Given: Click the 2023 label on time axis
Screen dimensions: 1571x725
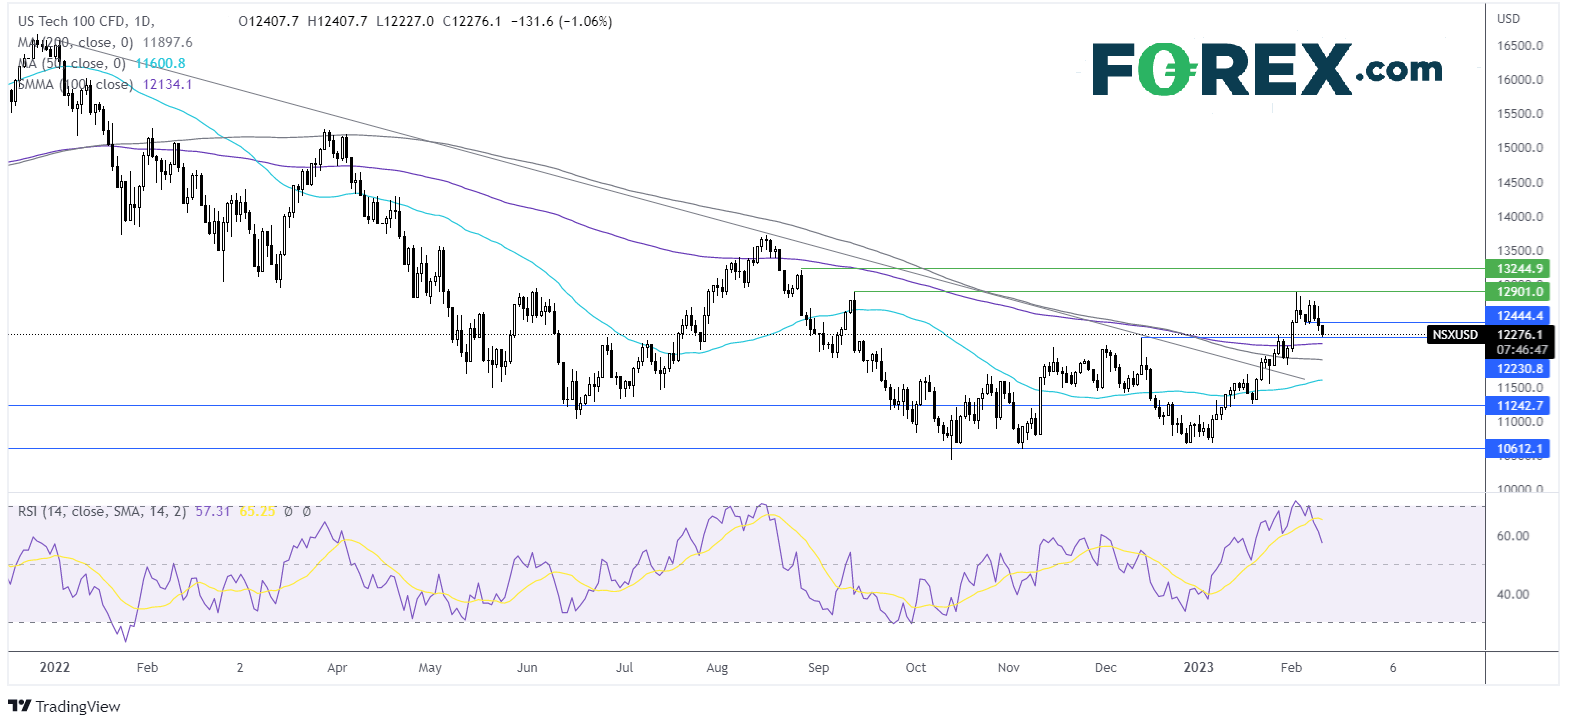Looking at the screenshot, I should click(x=1198, y=667).
